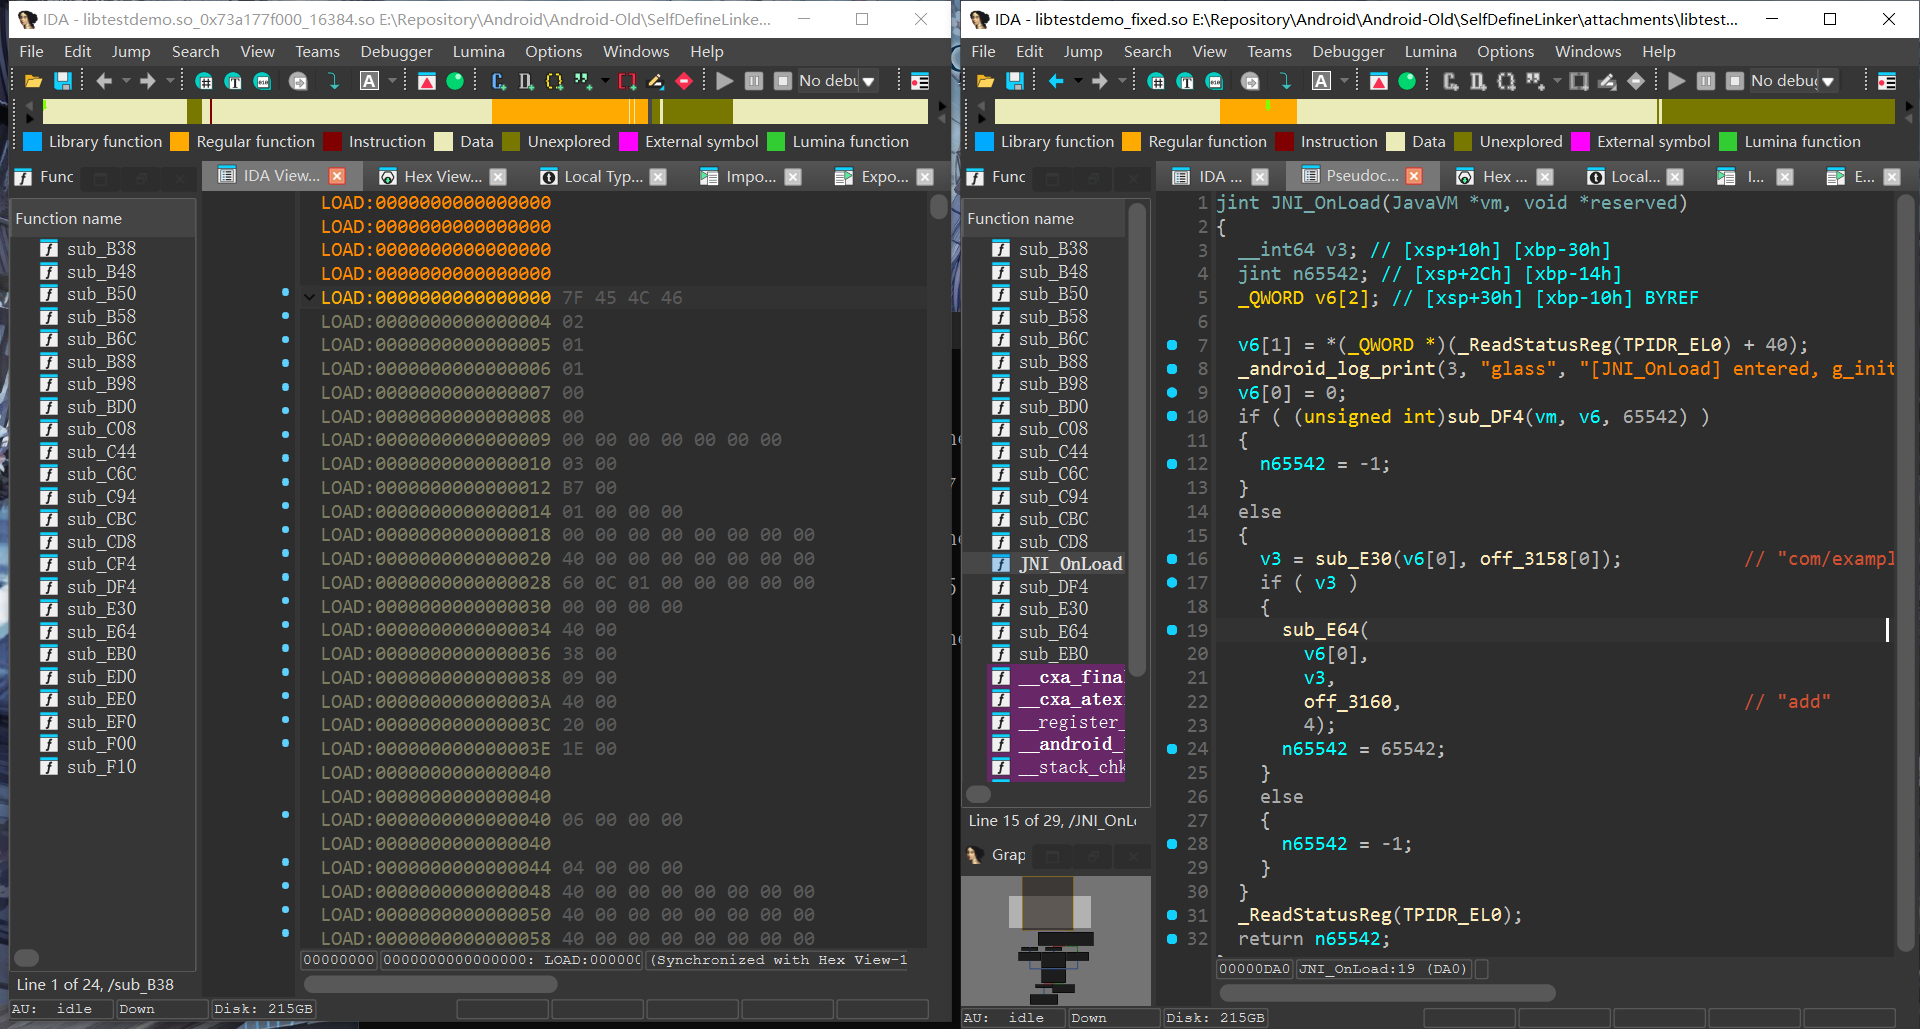The image size is (1920, 1029).
Task: Select JNI_OnLoad in the function list
Action: tap(1070, 564)
